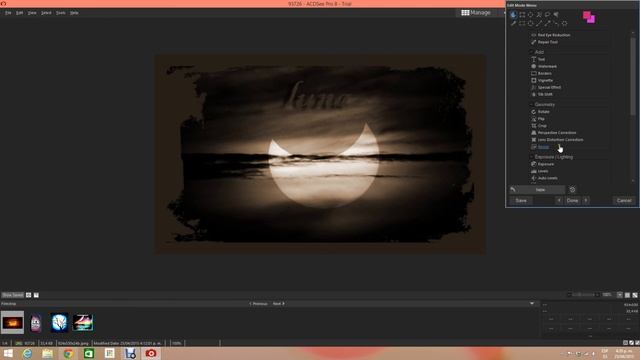Select the line drawing tool icon
The image size is (640, 360).
pyautogui.click(x=539, y=23)
